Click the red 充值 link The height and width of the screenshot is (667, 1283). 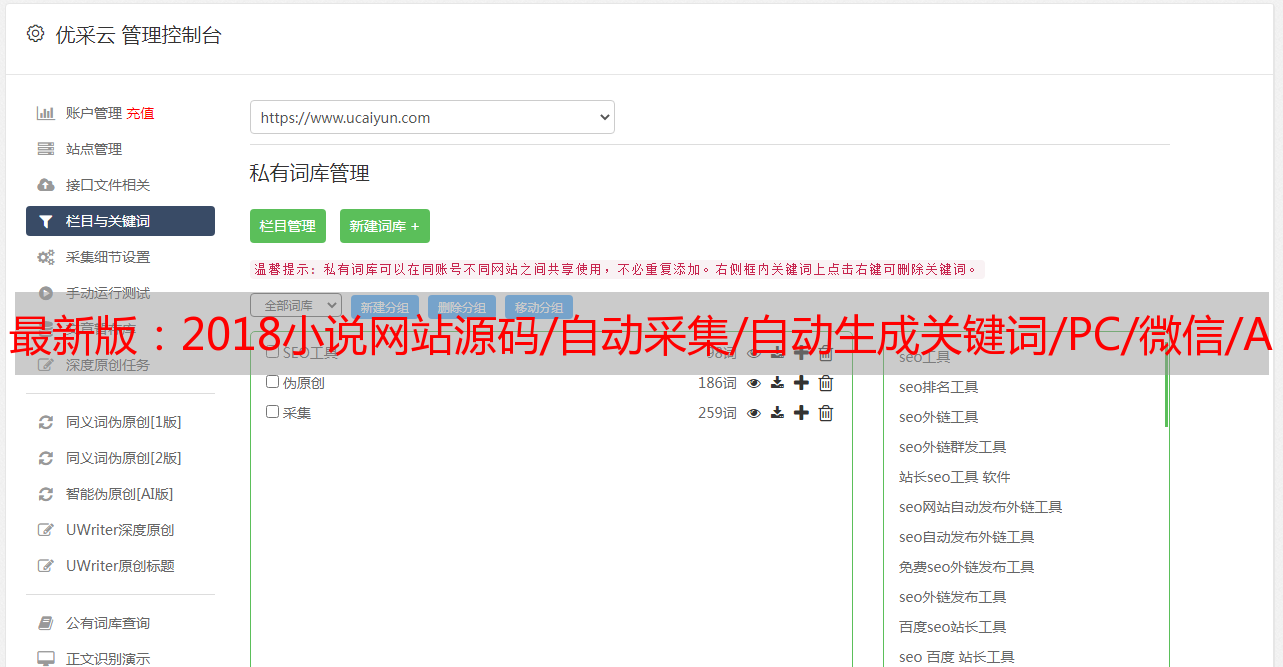pyautogui.click(x=141, y=113)
